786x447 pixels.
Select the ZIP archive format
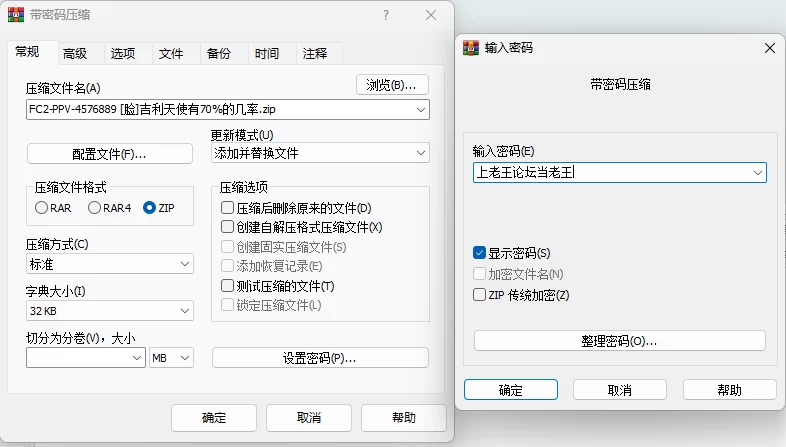point(150,208)
